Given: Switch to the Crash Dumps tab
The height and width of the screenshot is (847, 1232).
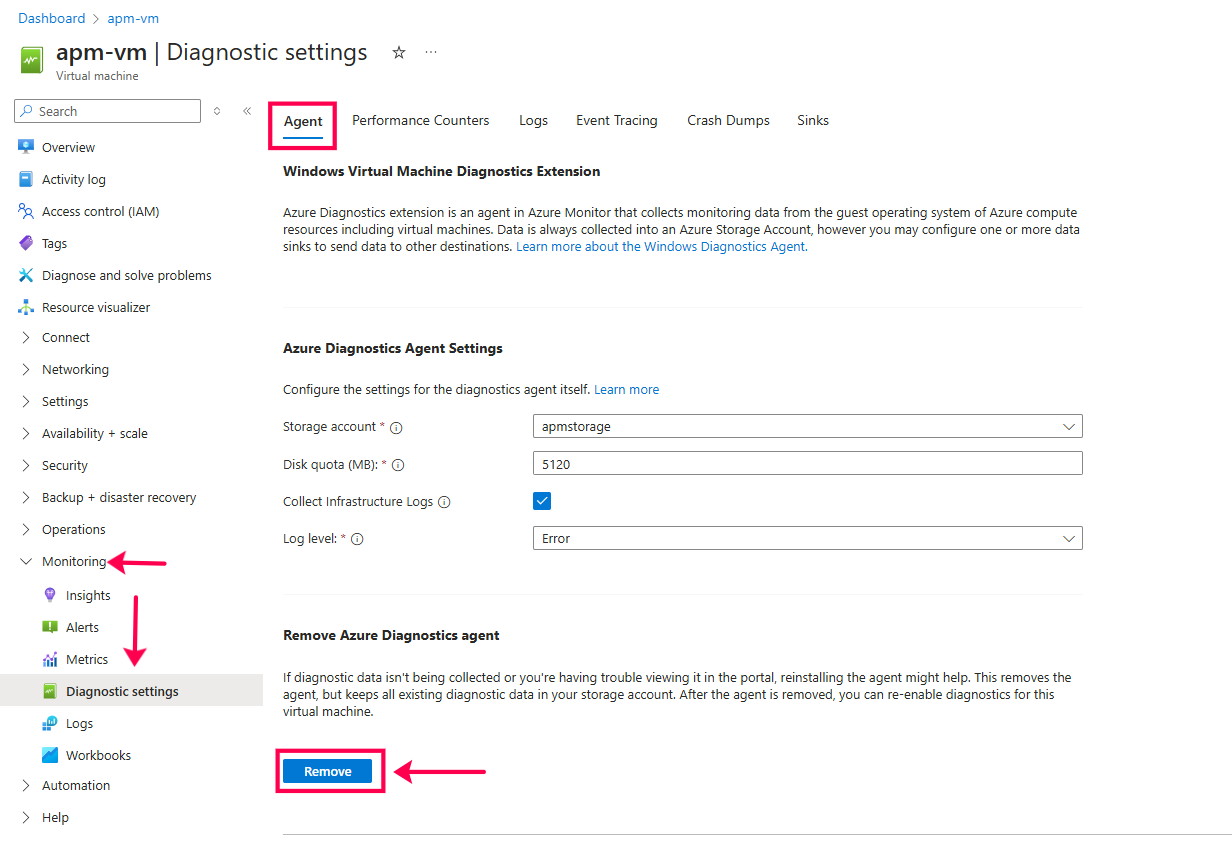Looking at the screenshot, I should [728, 120].
